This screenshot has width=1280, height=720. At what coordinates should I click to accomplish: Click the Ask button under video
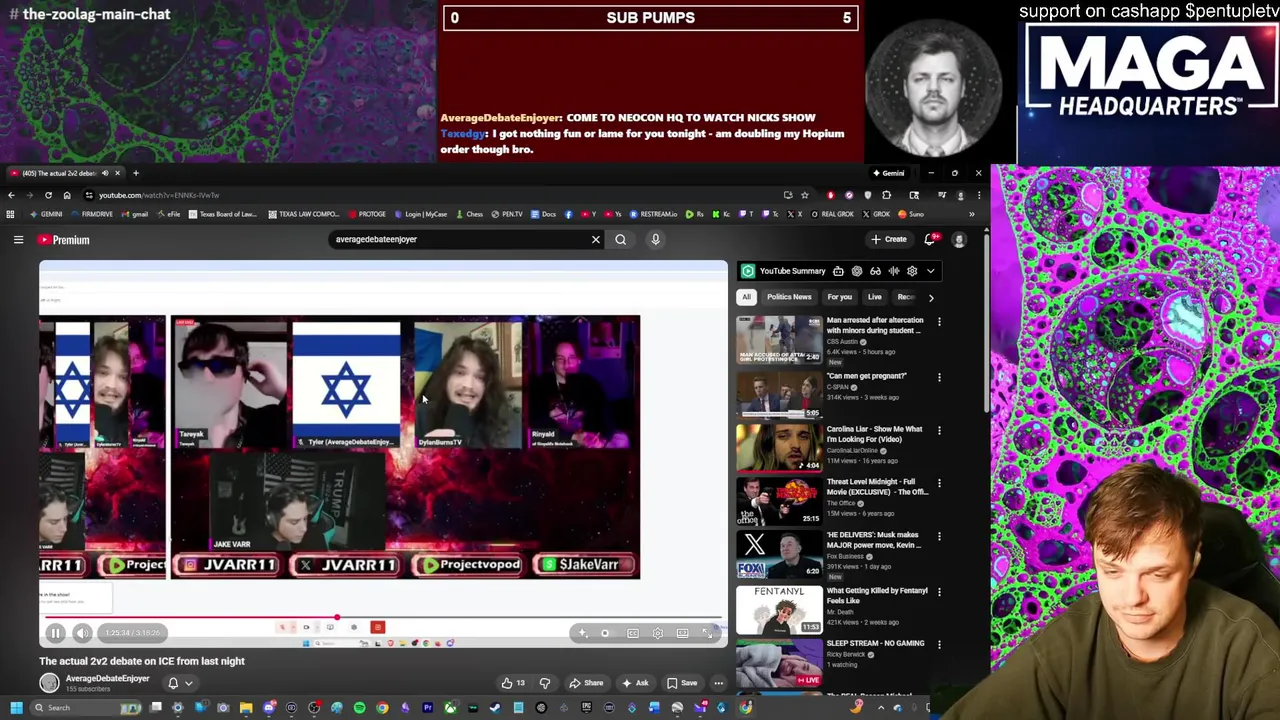635,683
